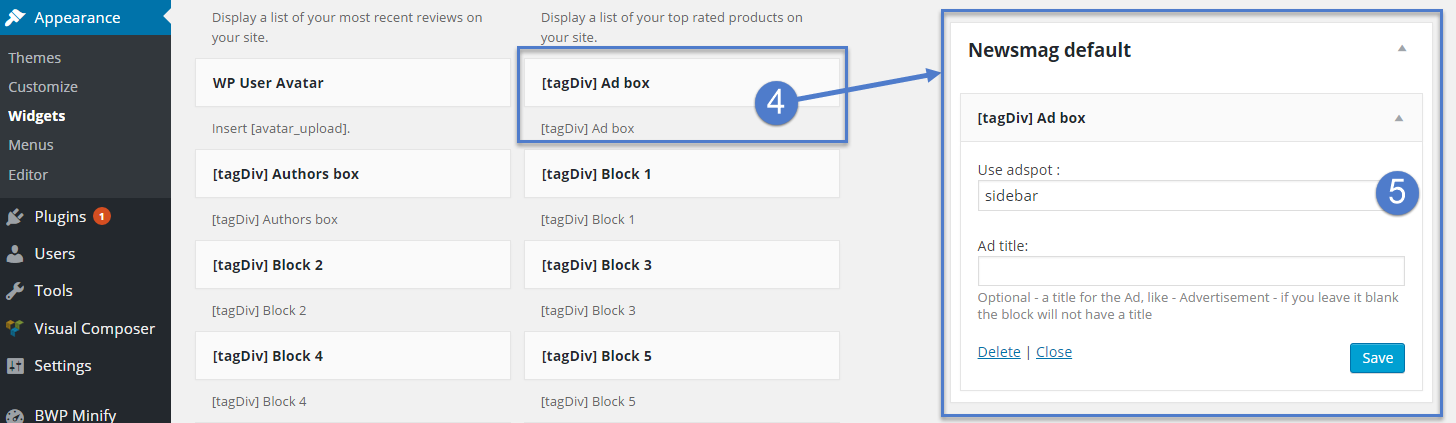Select the [tagDiv] Authors box widget
Viewport: 1456px width, 423px height.
(x=353, y=174)
